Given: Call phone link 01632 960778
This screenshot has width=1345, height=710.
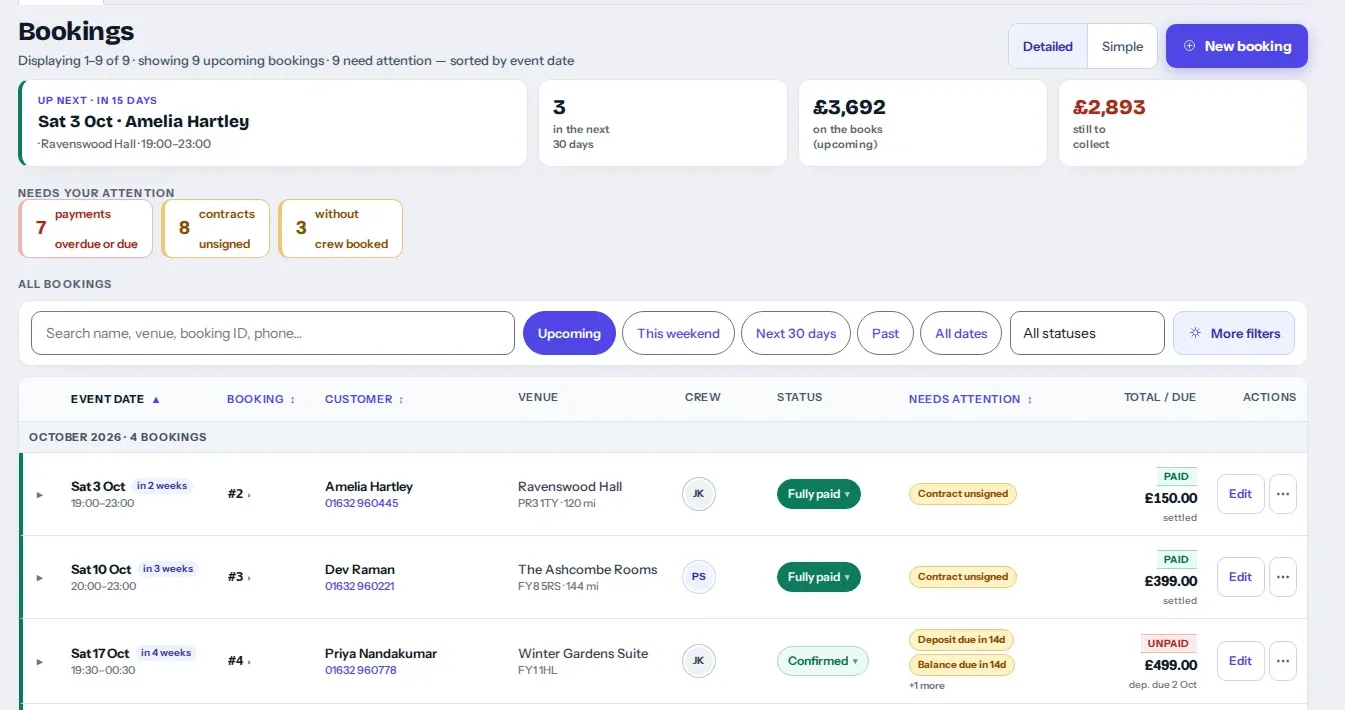Looking at the screenshot, I should pos(361,670).
